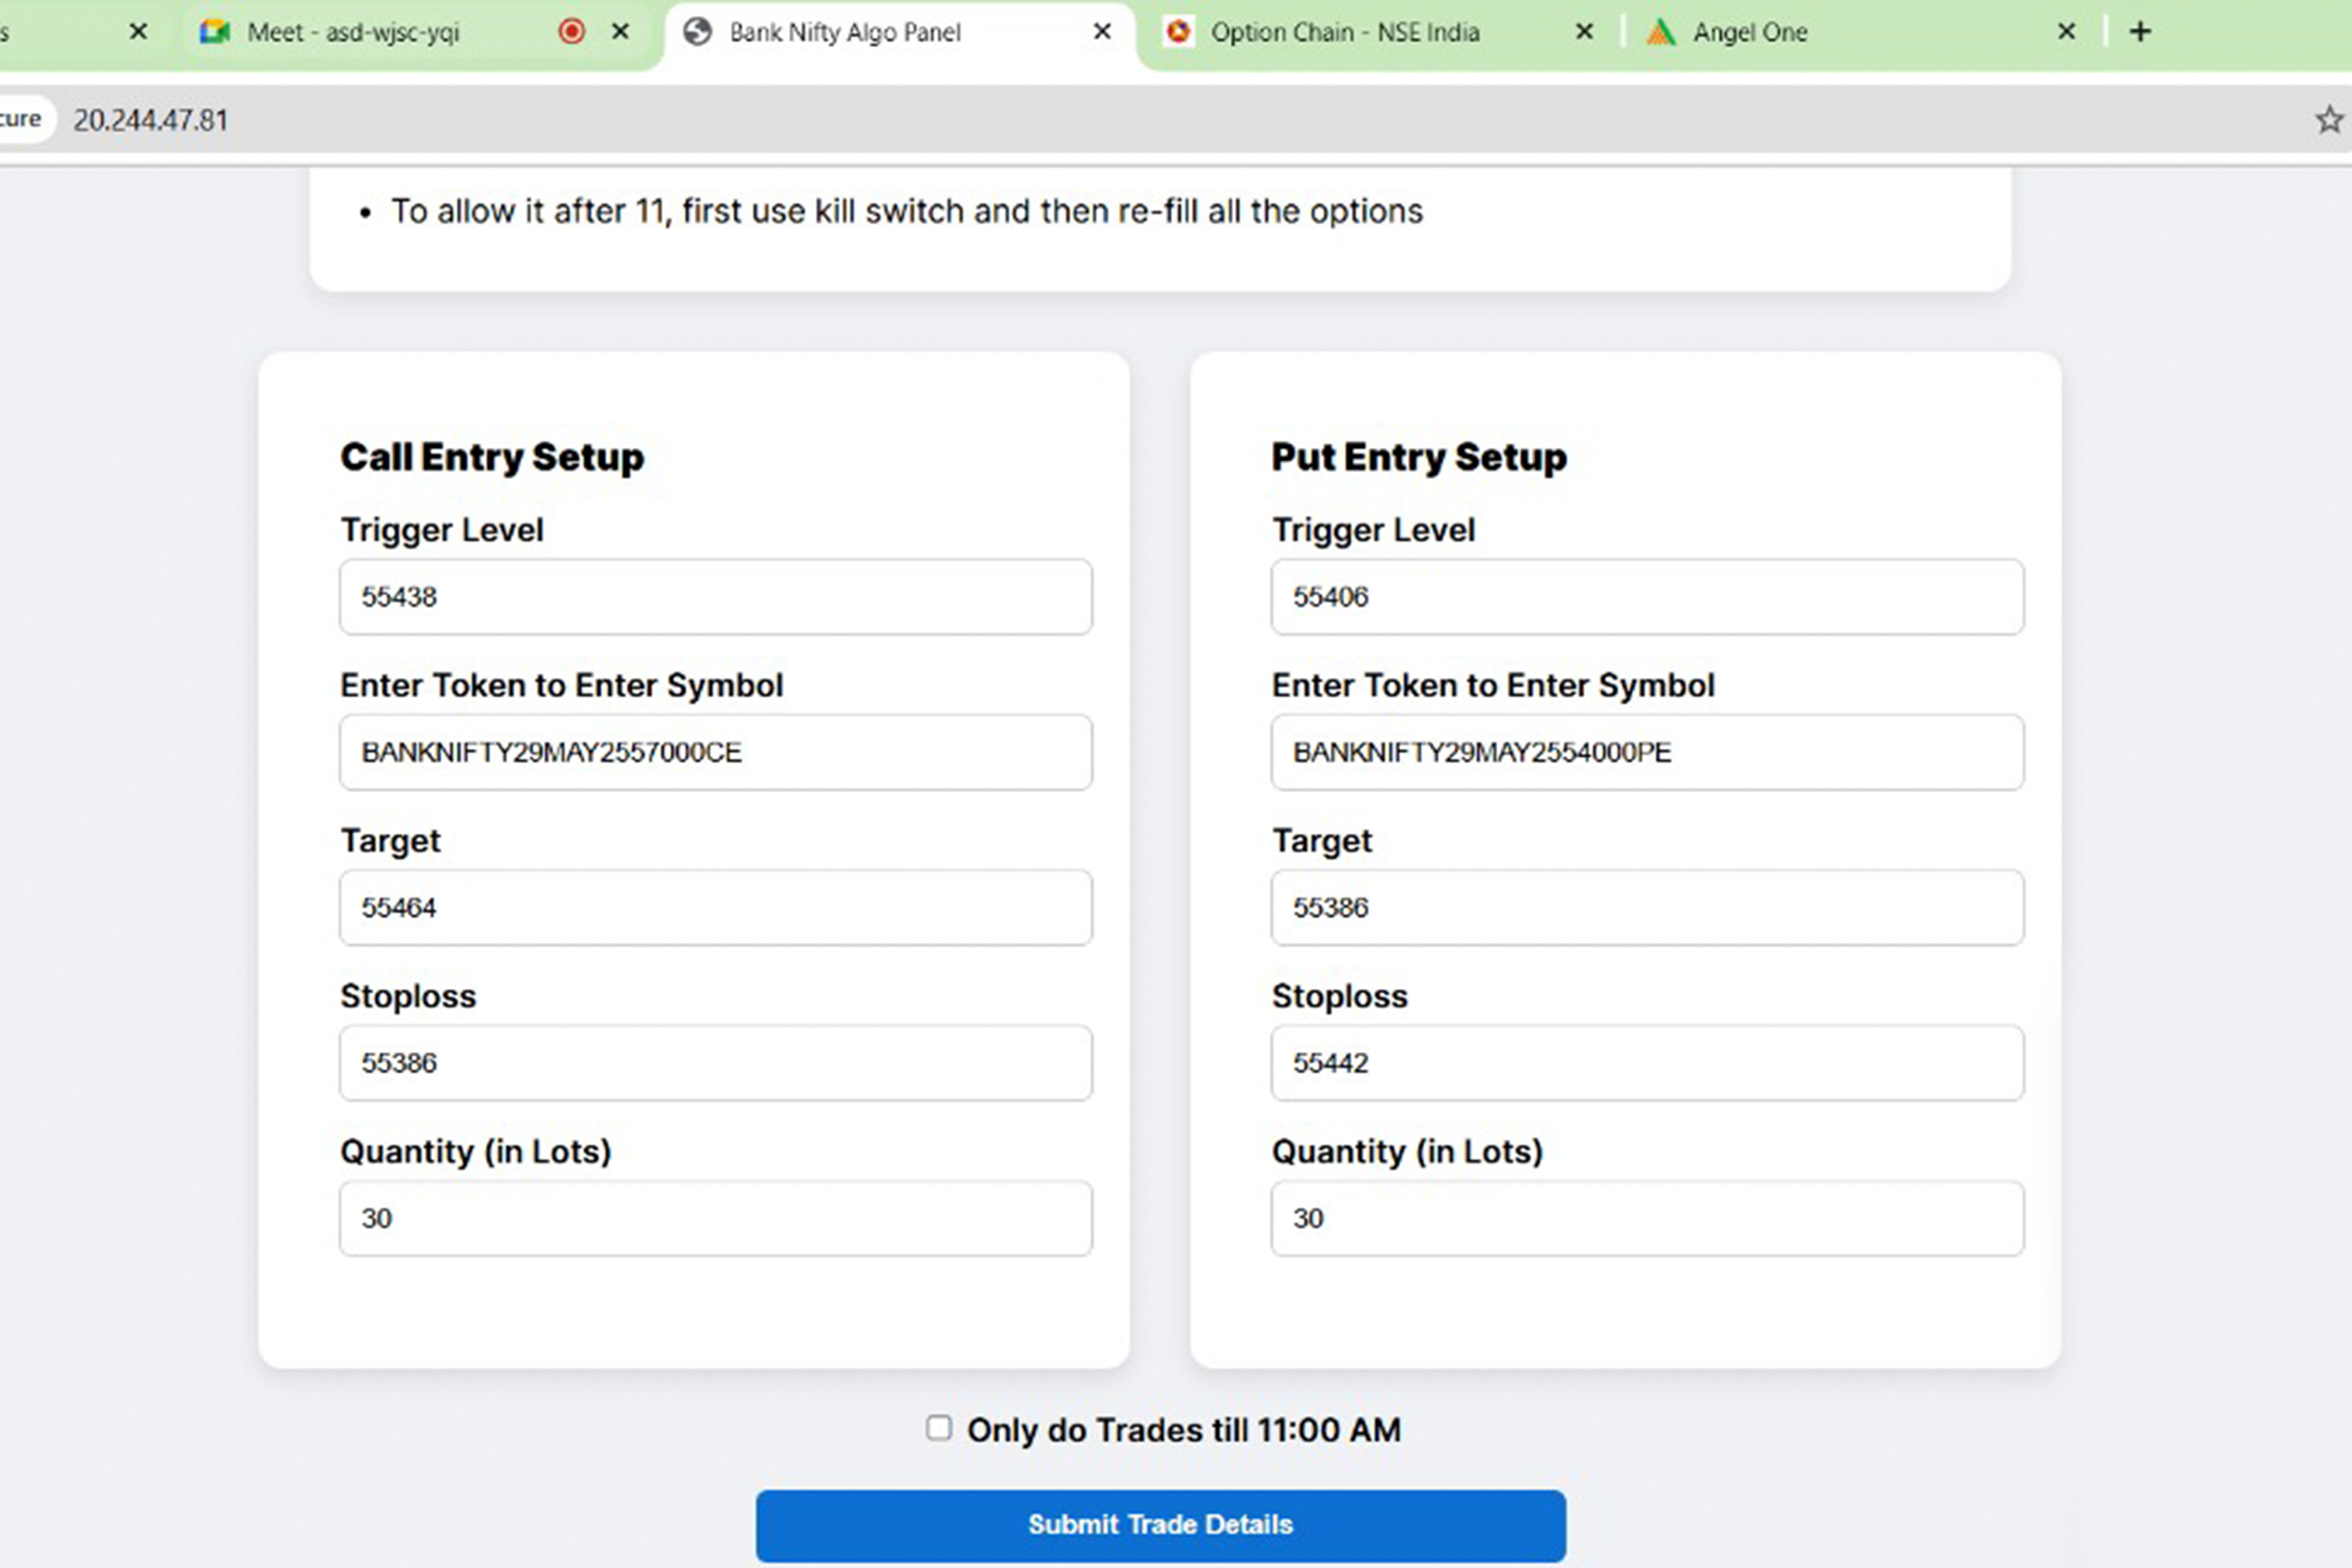Viewport: 2352px width, 1568px height.
Task: Close the Option Chain - NSE India tab
Action: tap(1584, 31)
